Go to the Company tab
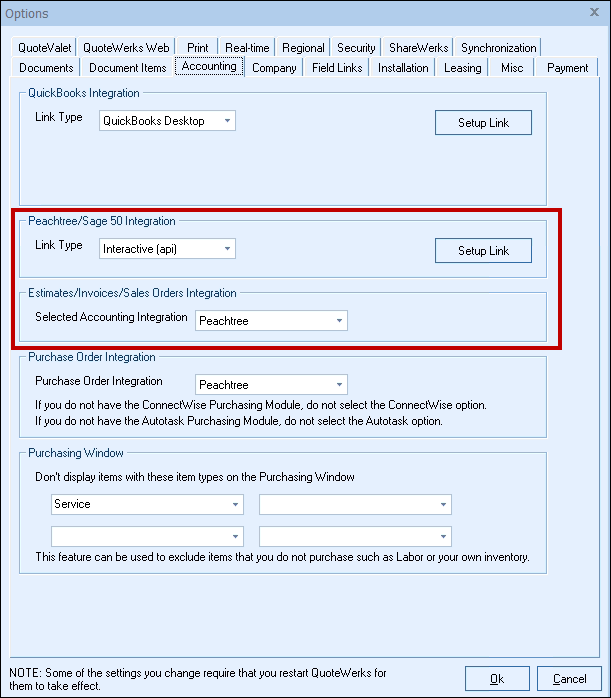Screen dimensions: 611x698 274,68
